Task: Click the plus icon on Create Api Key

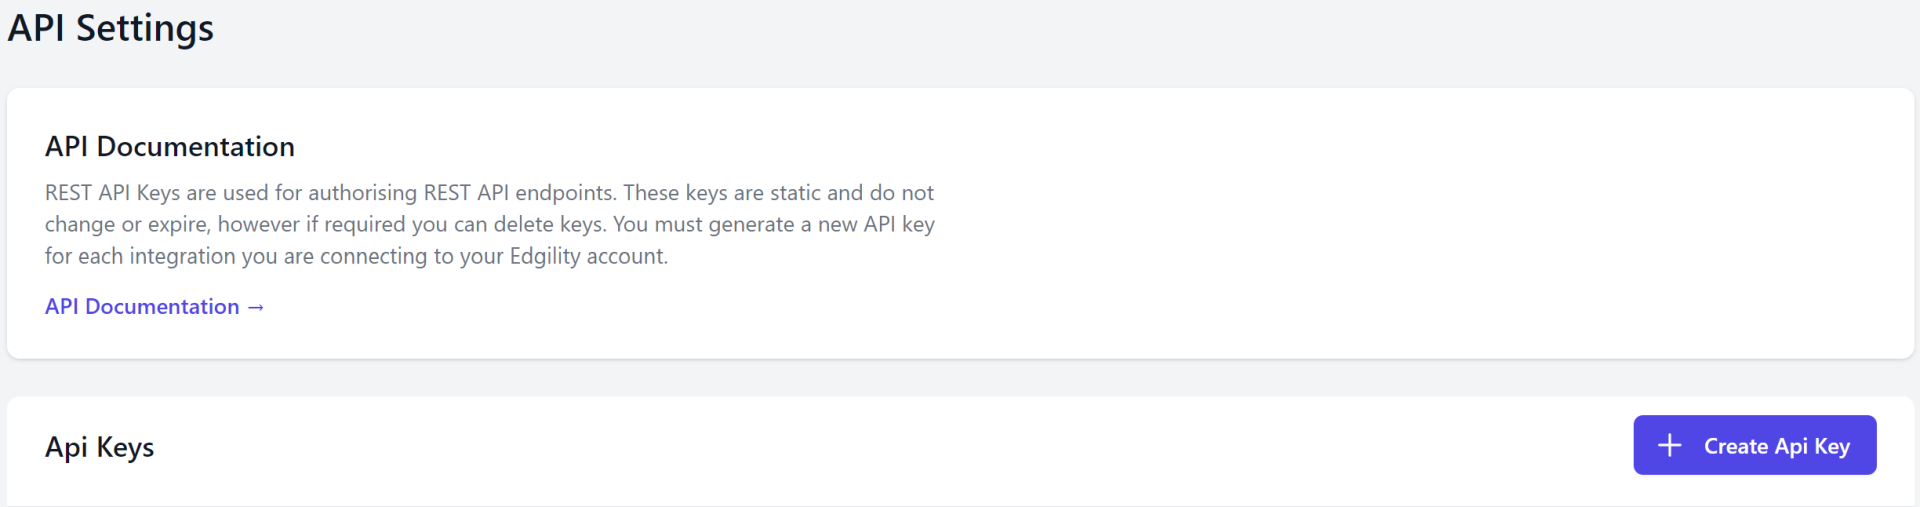Action: (1669, 446)
